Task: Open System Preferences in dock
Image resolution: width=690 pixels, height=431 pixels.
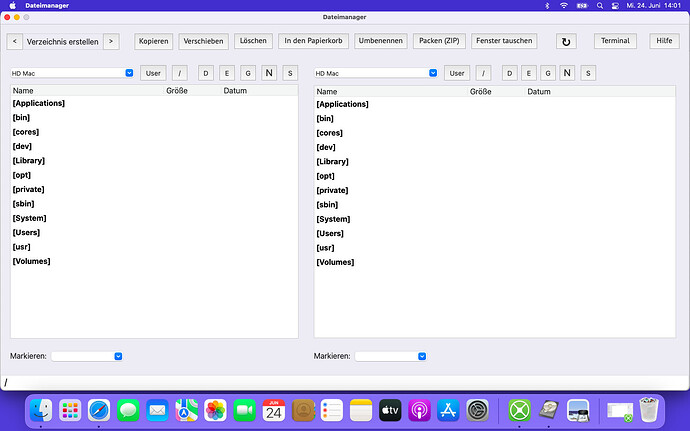Action: [477, 410]
